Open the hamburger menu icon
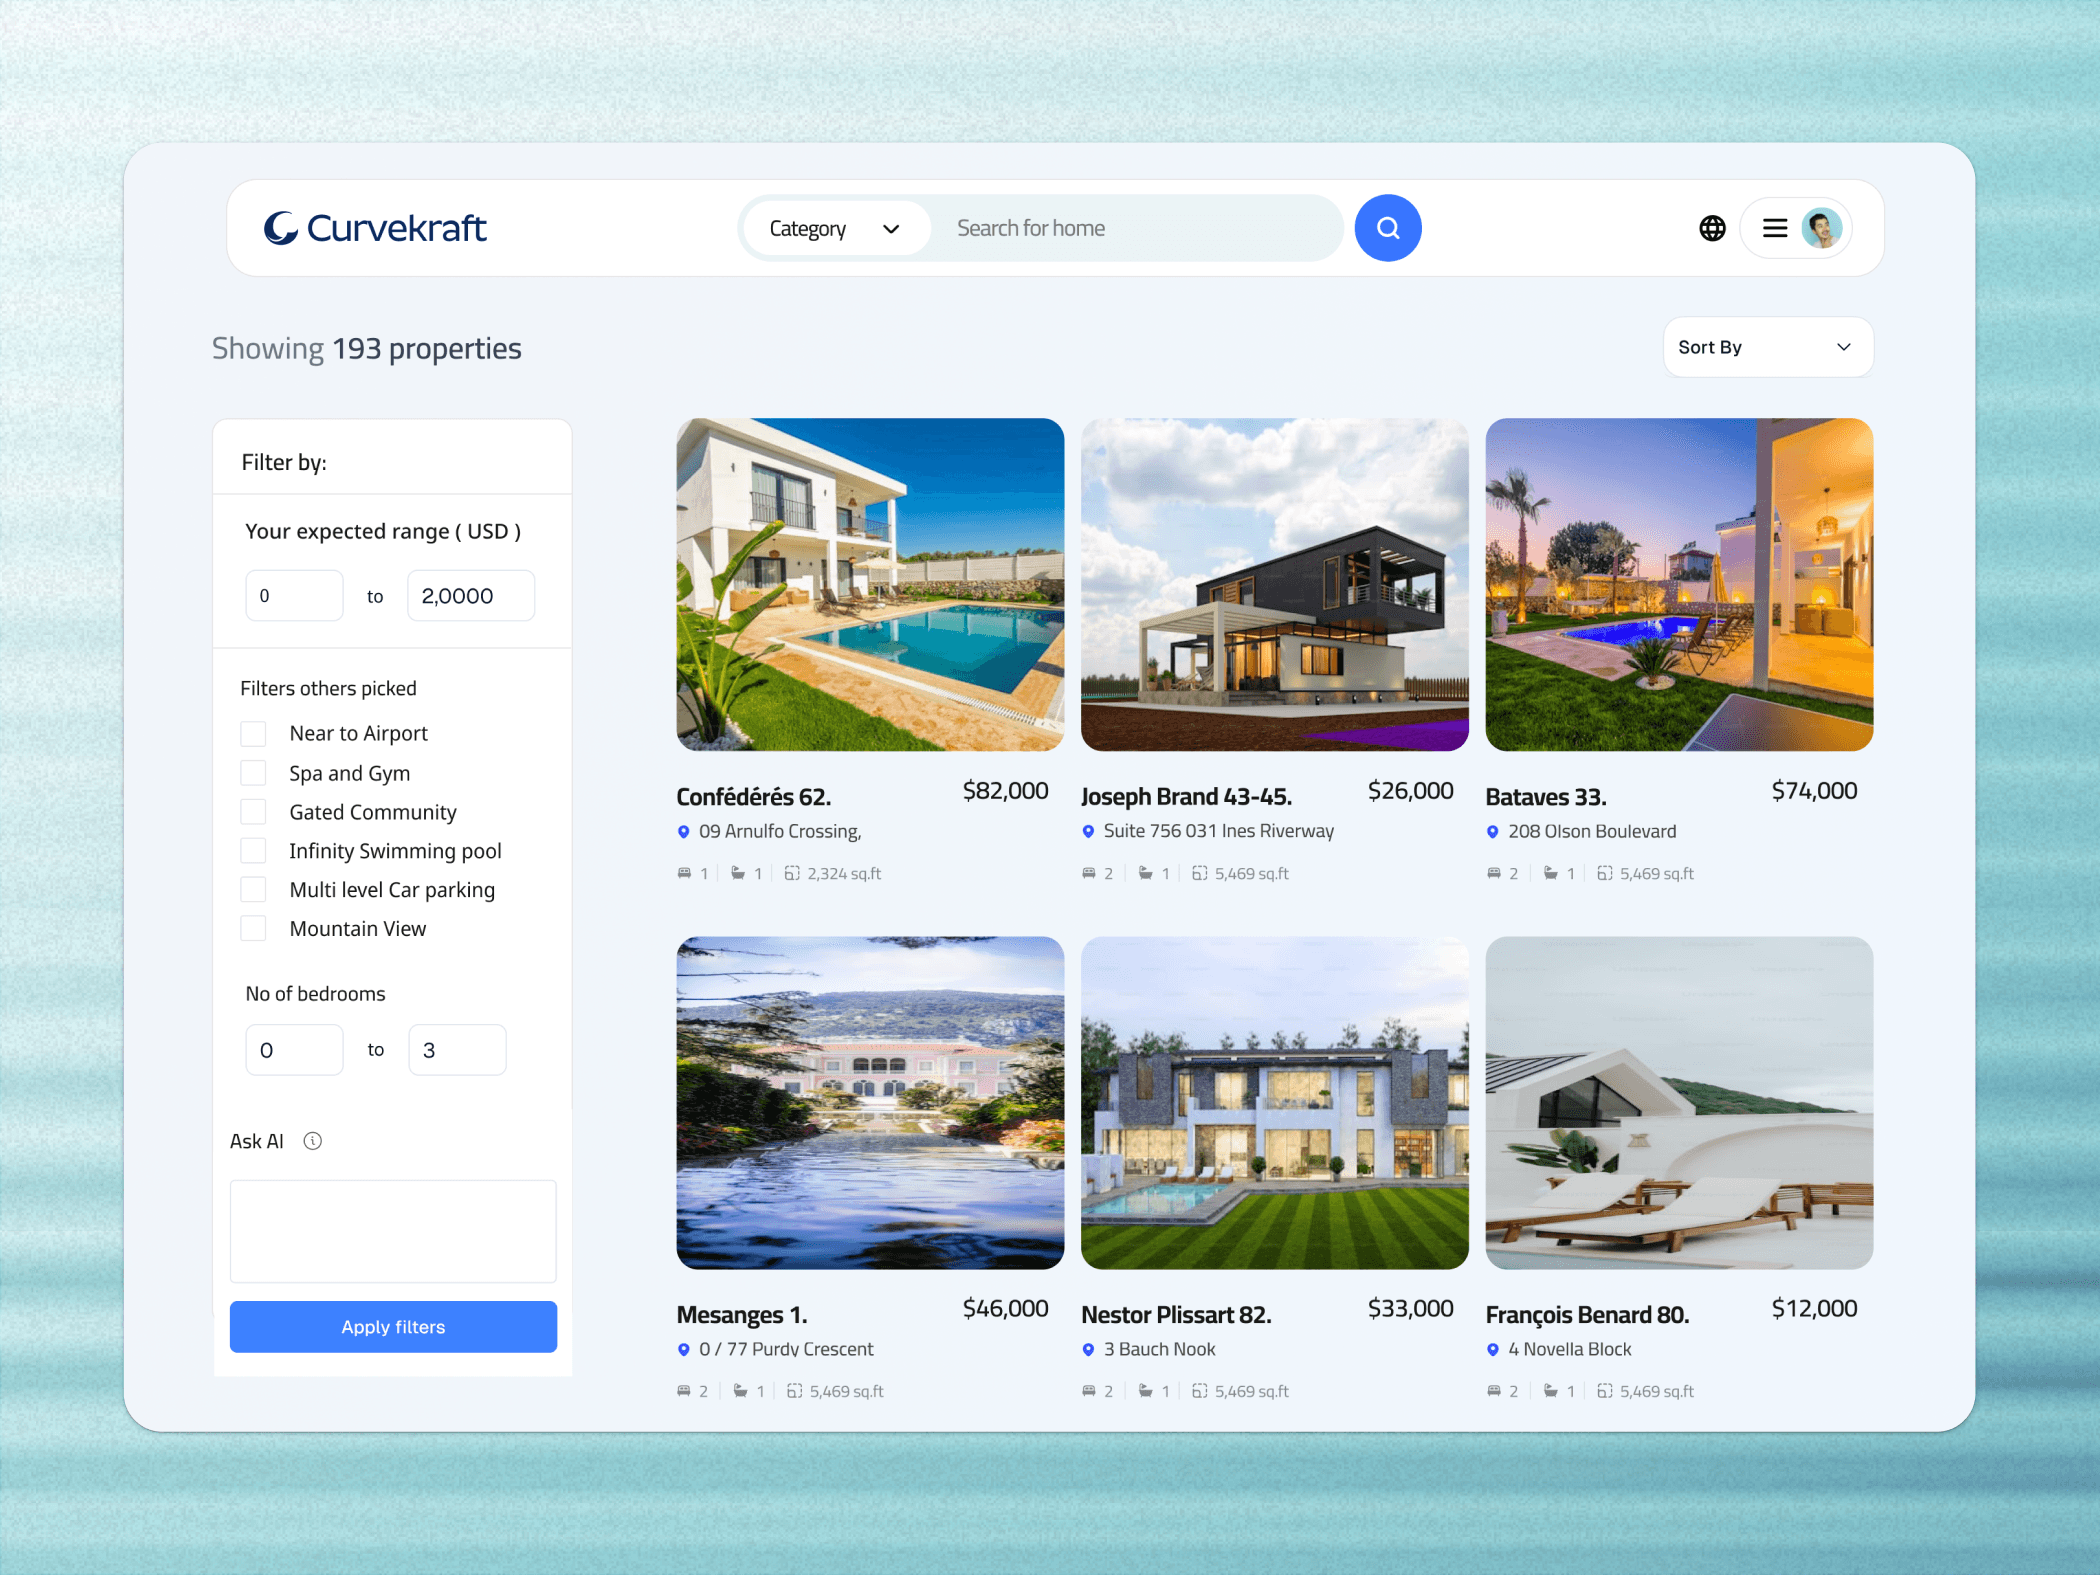Screen dimensions: 2100x1575 tap(1774, 228)
